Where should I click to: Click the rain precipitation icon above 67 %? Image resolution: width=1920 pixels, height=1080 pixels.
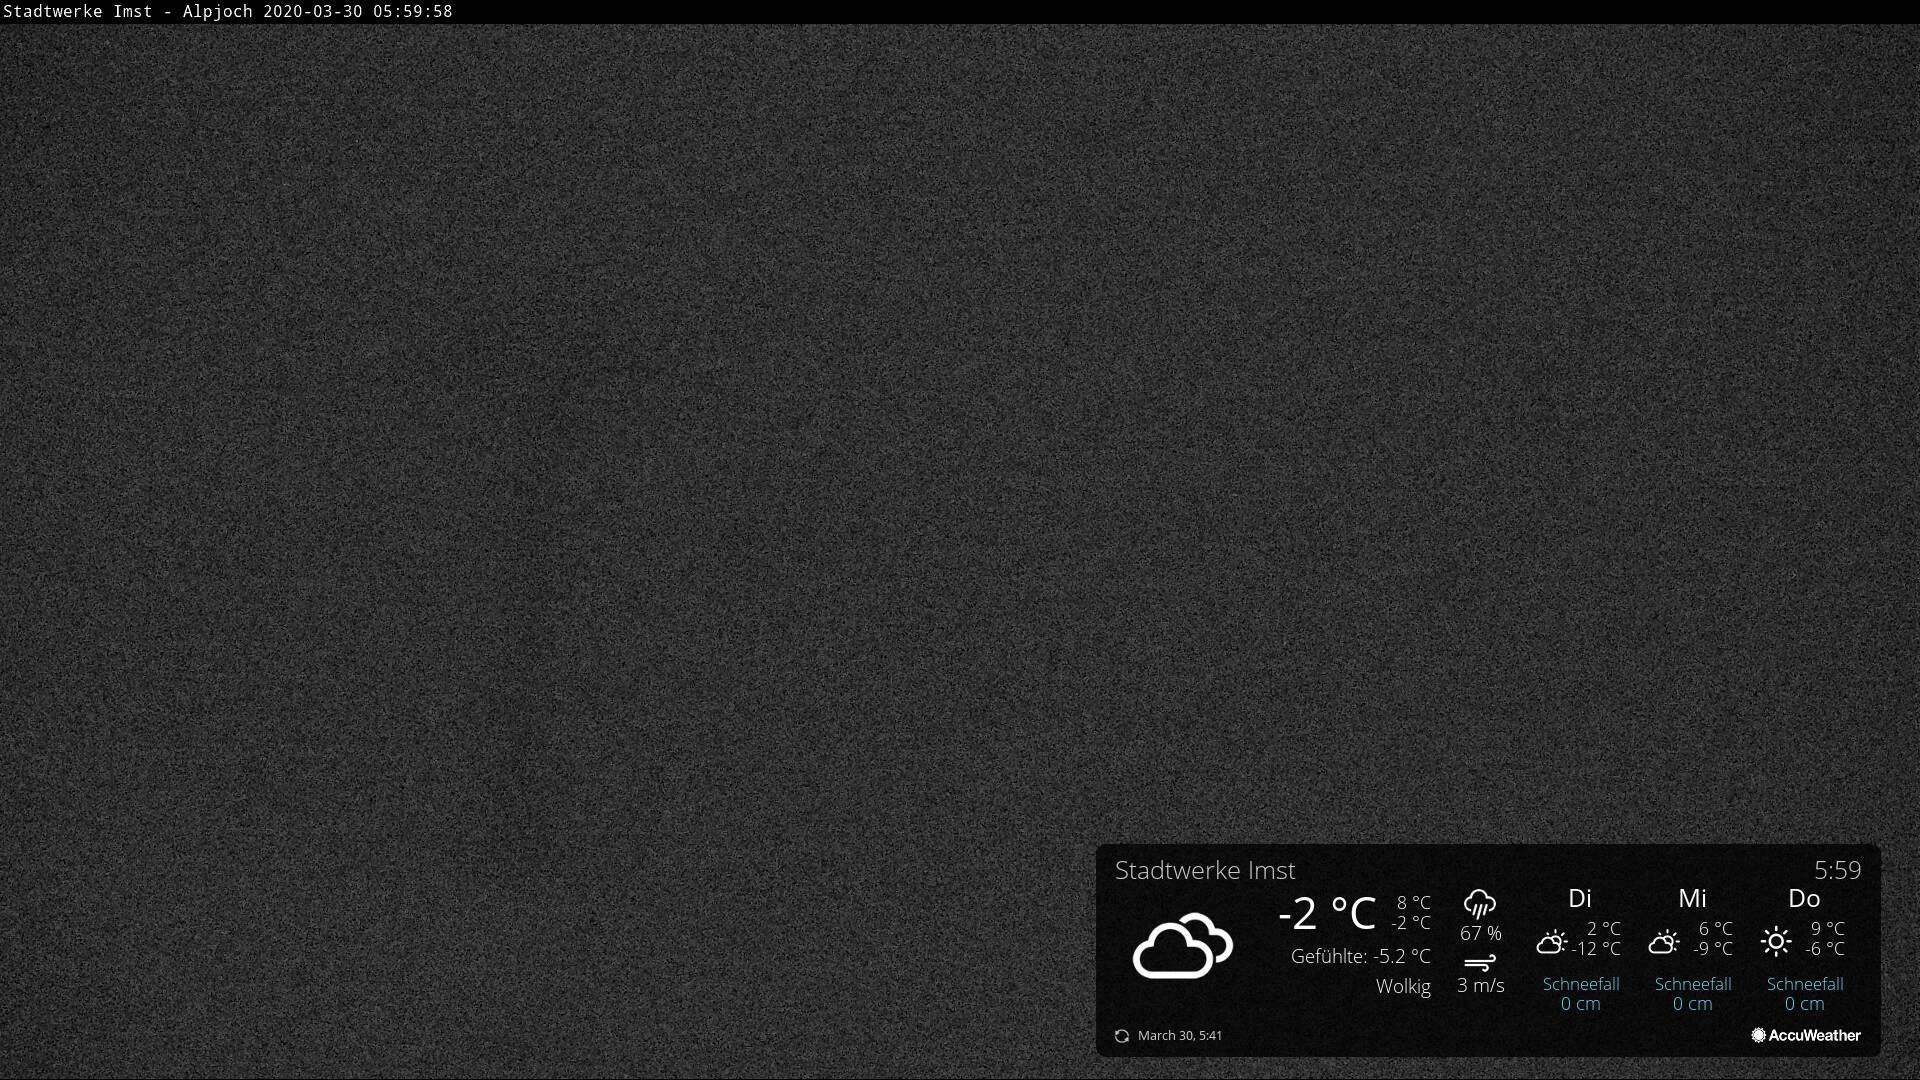click(1480, 904)
